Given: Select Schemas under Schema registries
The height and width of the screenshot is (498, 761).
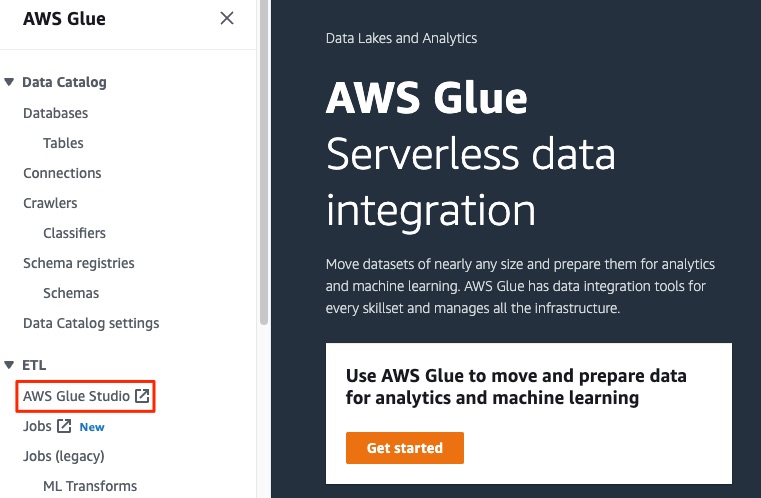Looking at the screenshot, I should [x=71, y=293].
